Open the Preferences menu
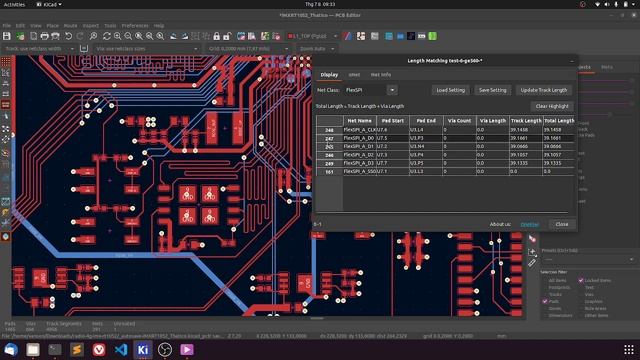640x360 pixels. (135, 25)
